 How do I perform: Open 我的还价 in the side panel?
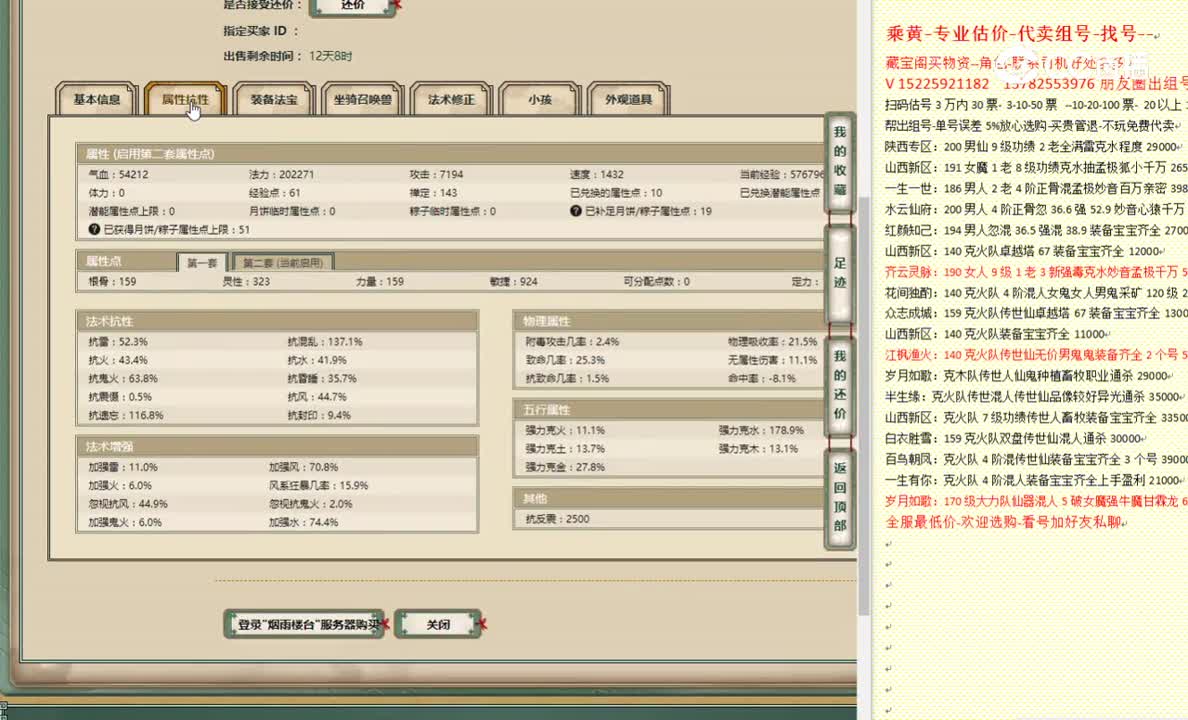point(839,385)
